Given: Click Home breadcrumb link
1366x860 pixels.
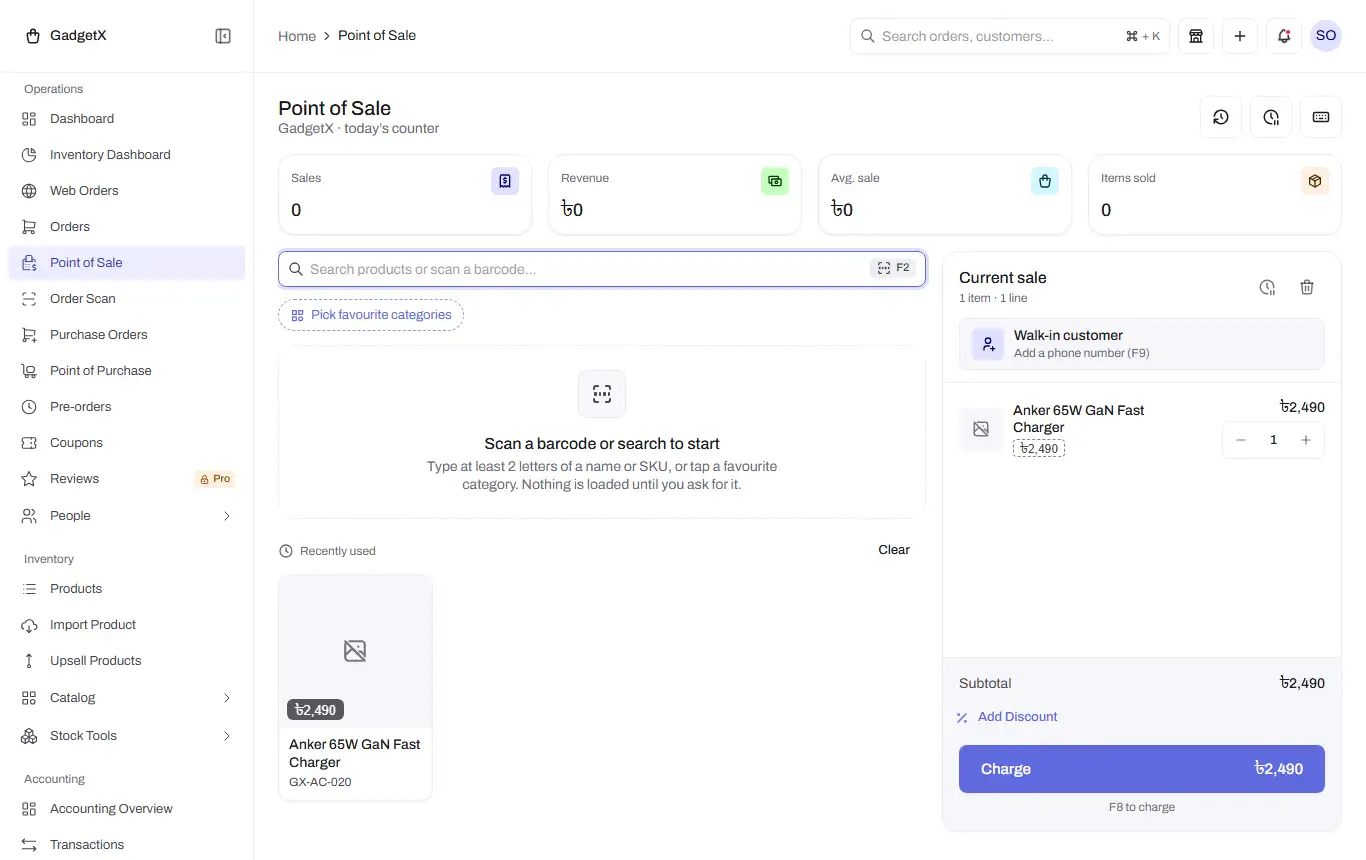Looking at the screenshot, I should pos(297,36).
